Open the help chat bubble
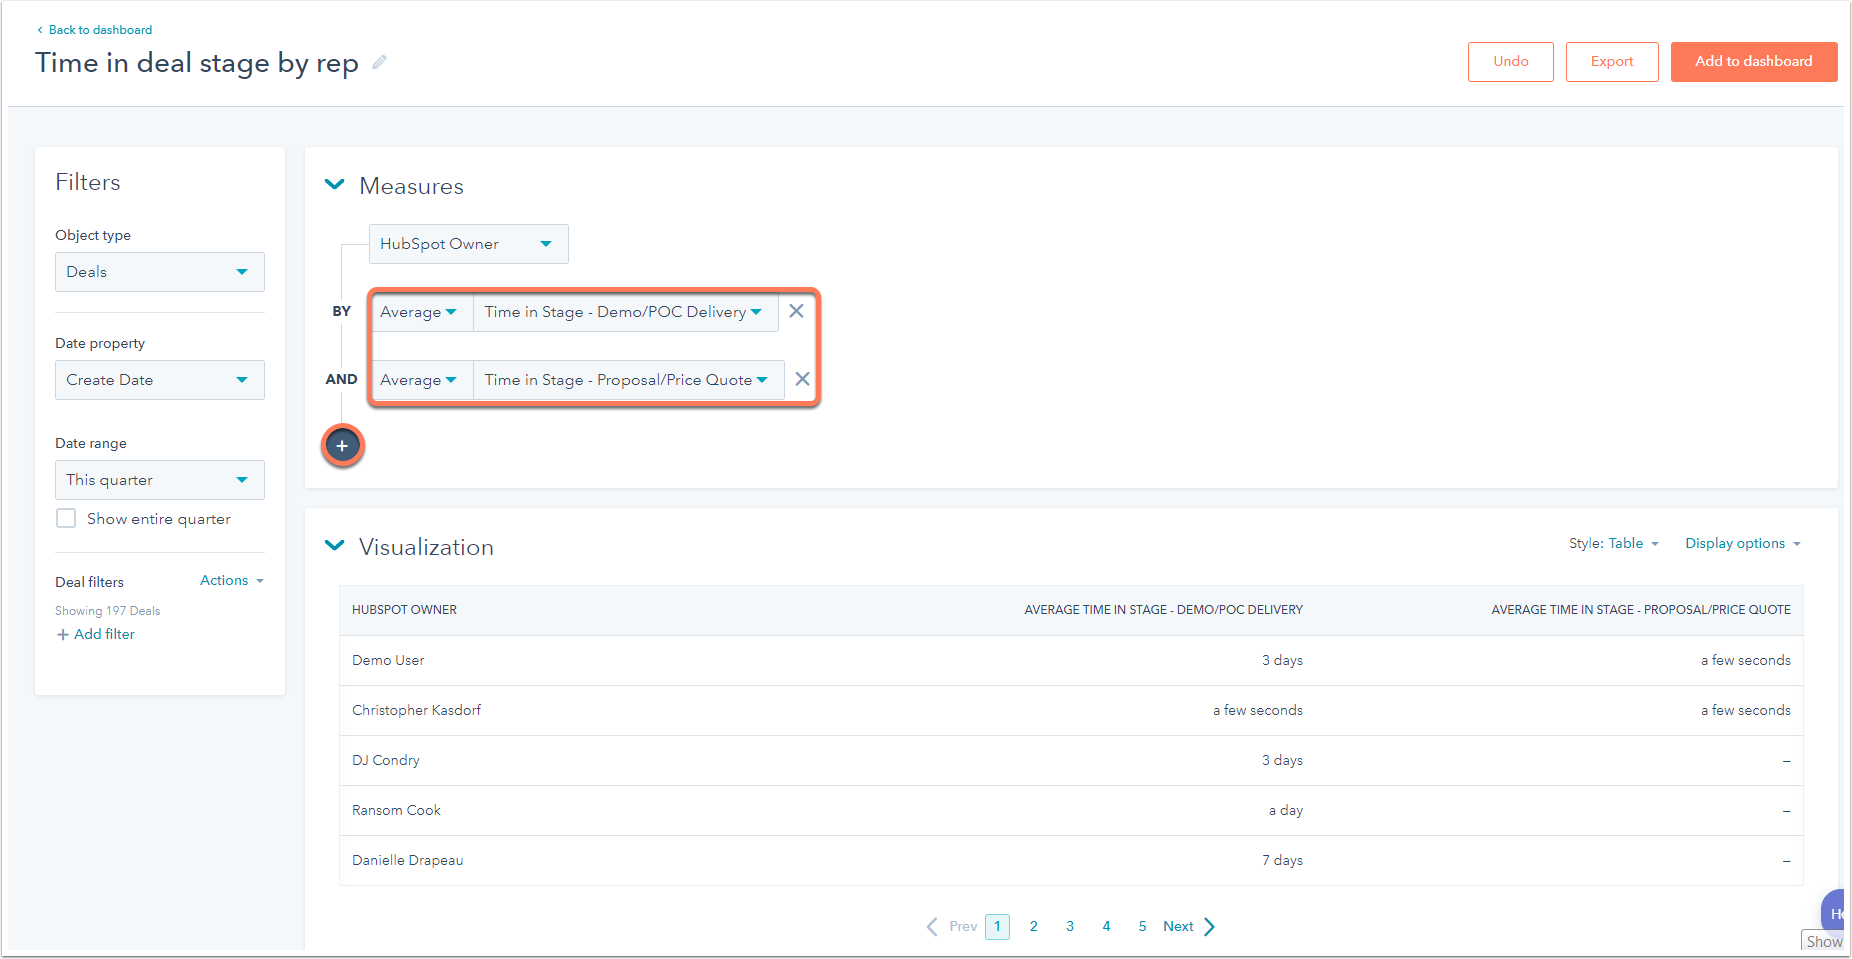 point(1834,911)
